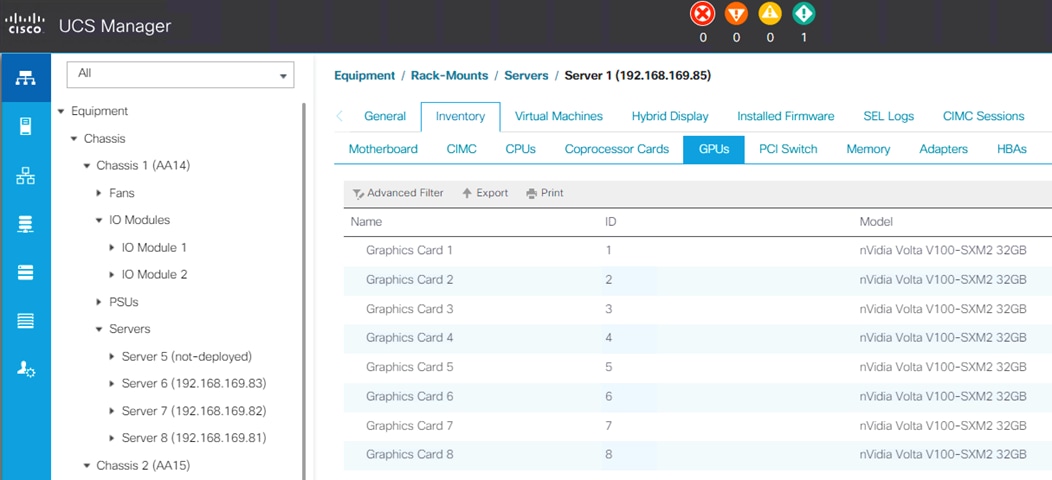Select the Graphics Card 7 row
The width and height of the screenshot is (1052, 480).
pos(698,426)
